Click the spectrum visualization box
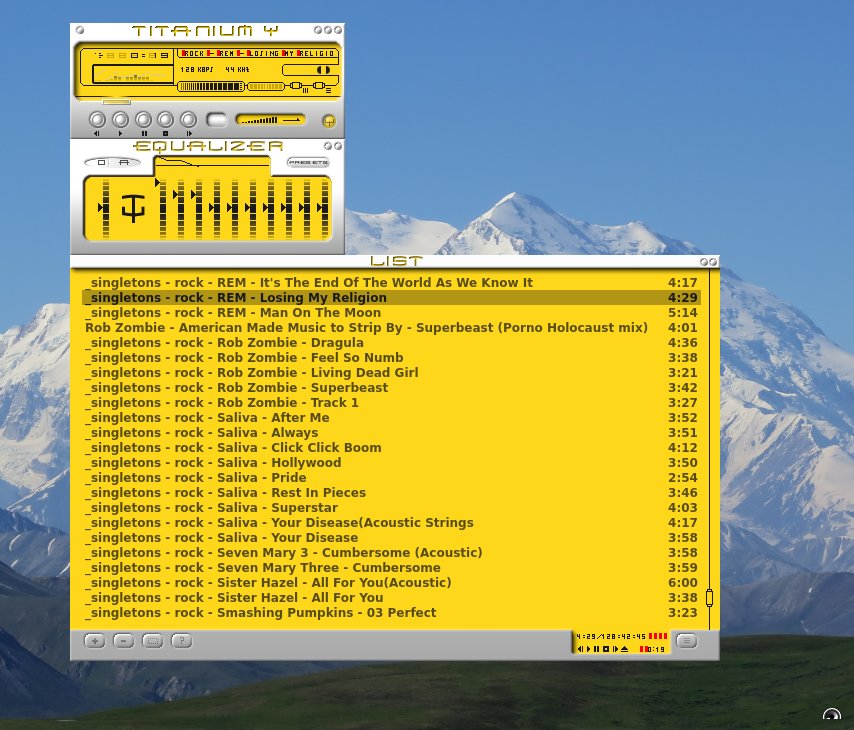854x730 pixels. [x=132, y=74]
